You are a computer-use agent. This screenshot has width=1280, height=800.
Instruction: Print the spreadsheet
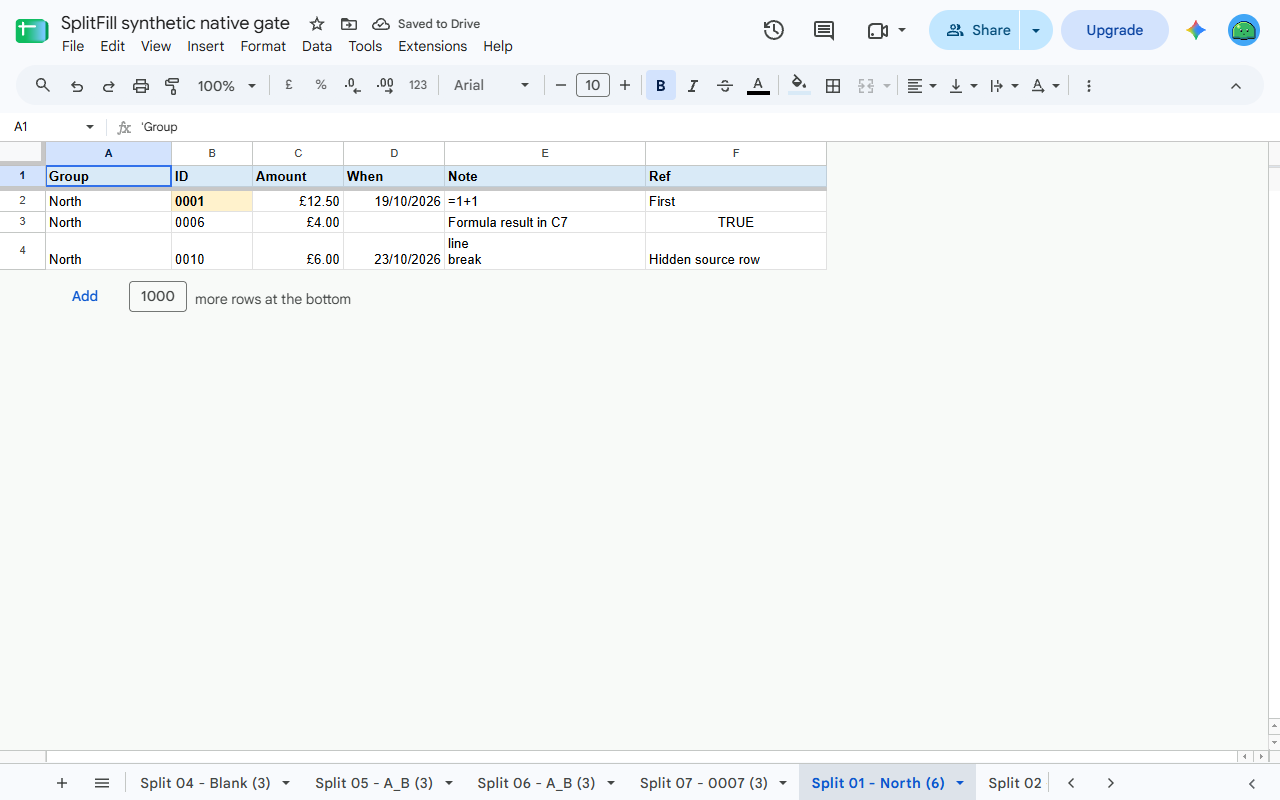tap(141, 86)
